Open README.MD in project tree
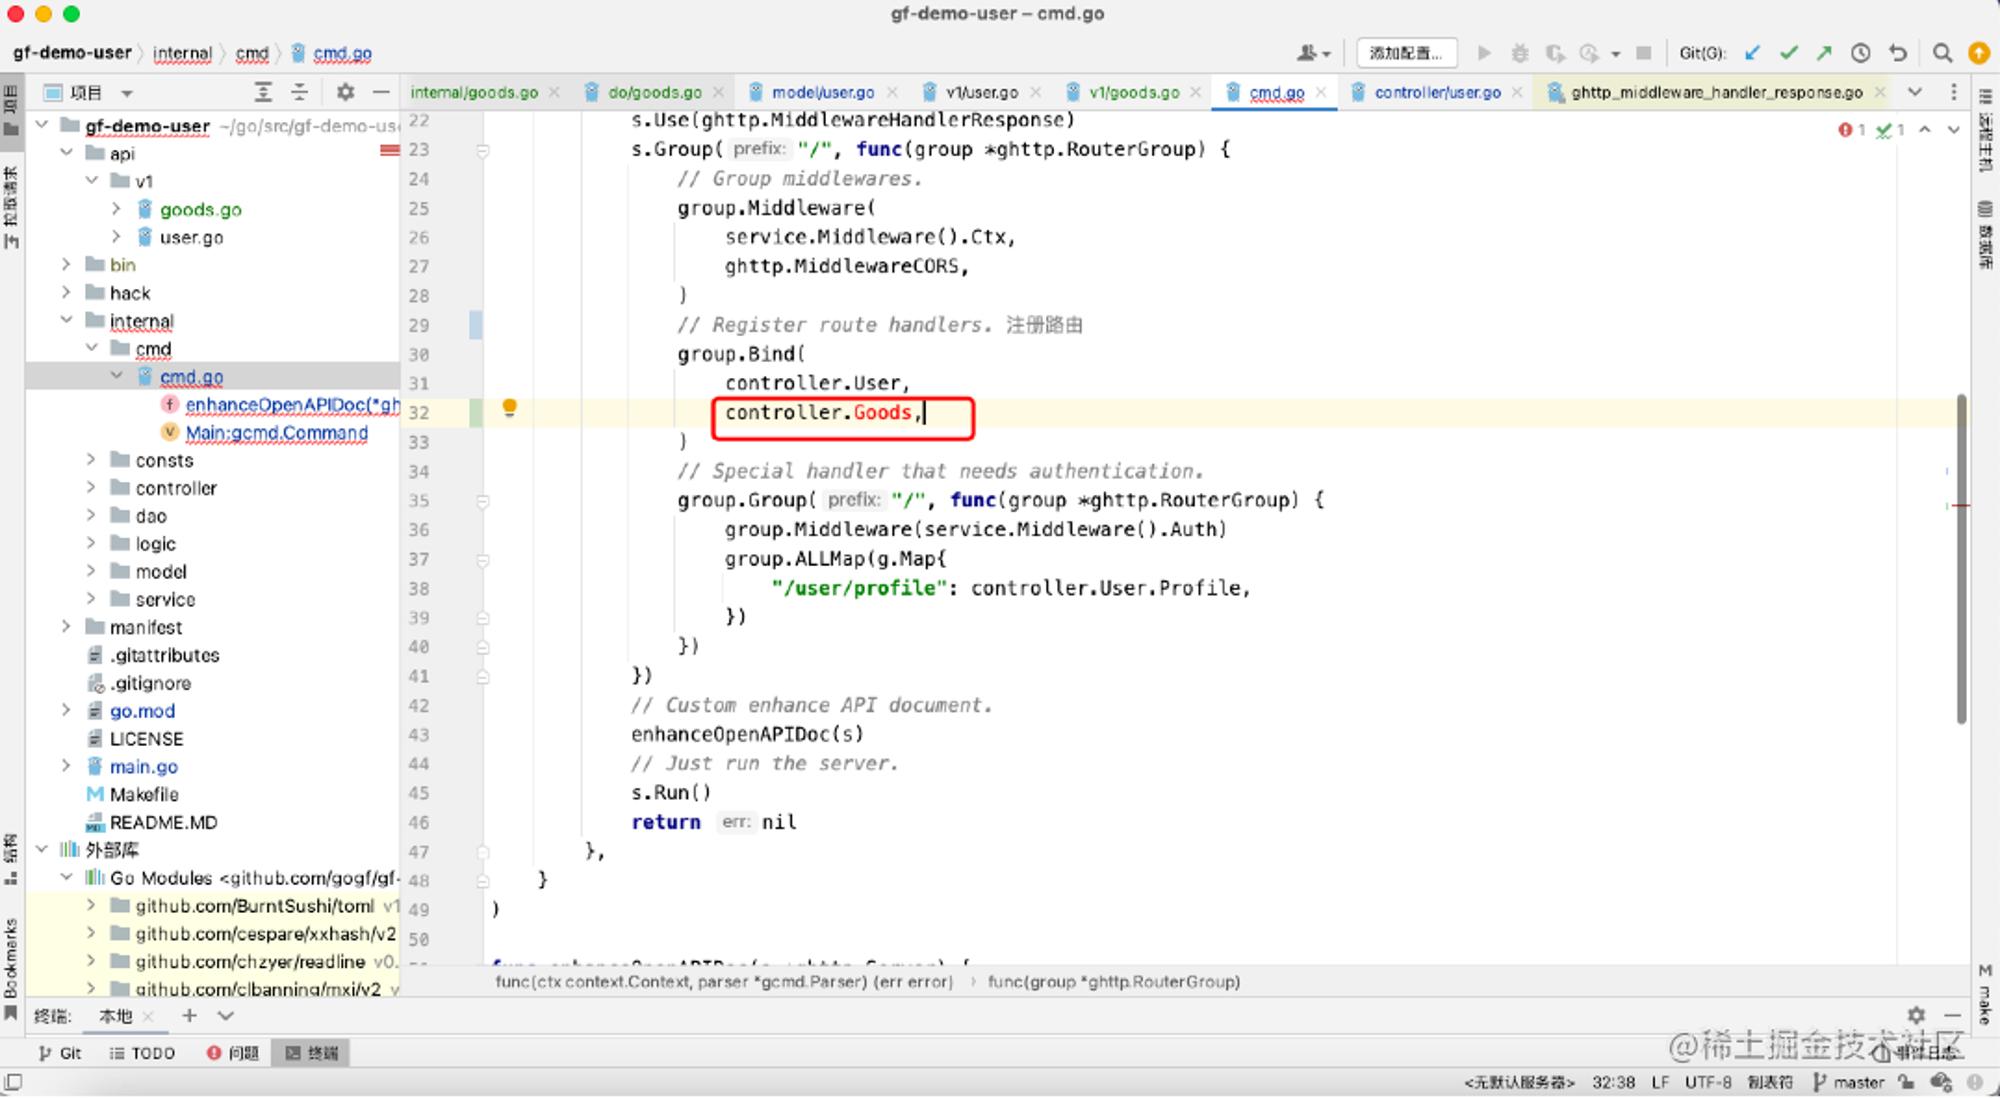 click(x=162, y=823)
